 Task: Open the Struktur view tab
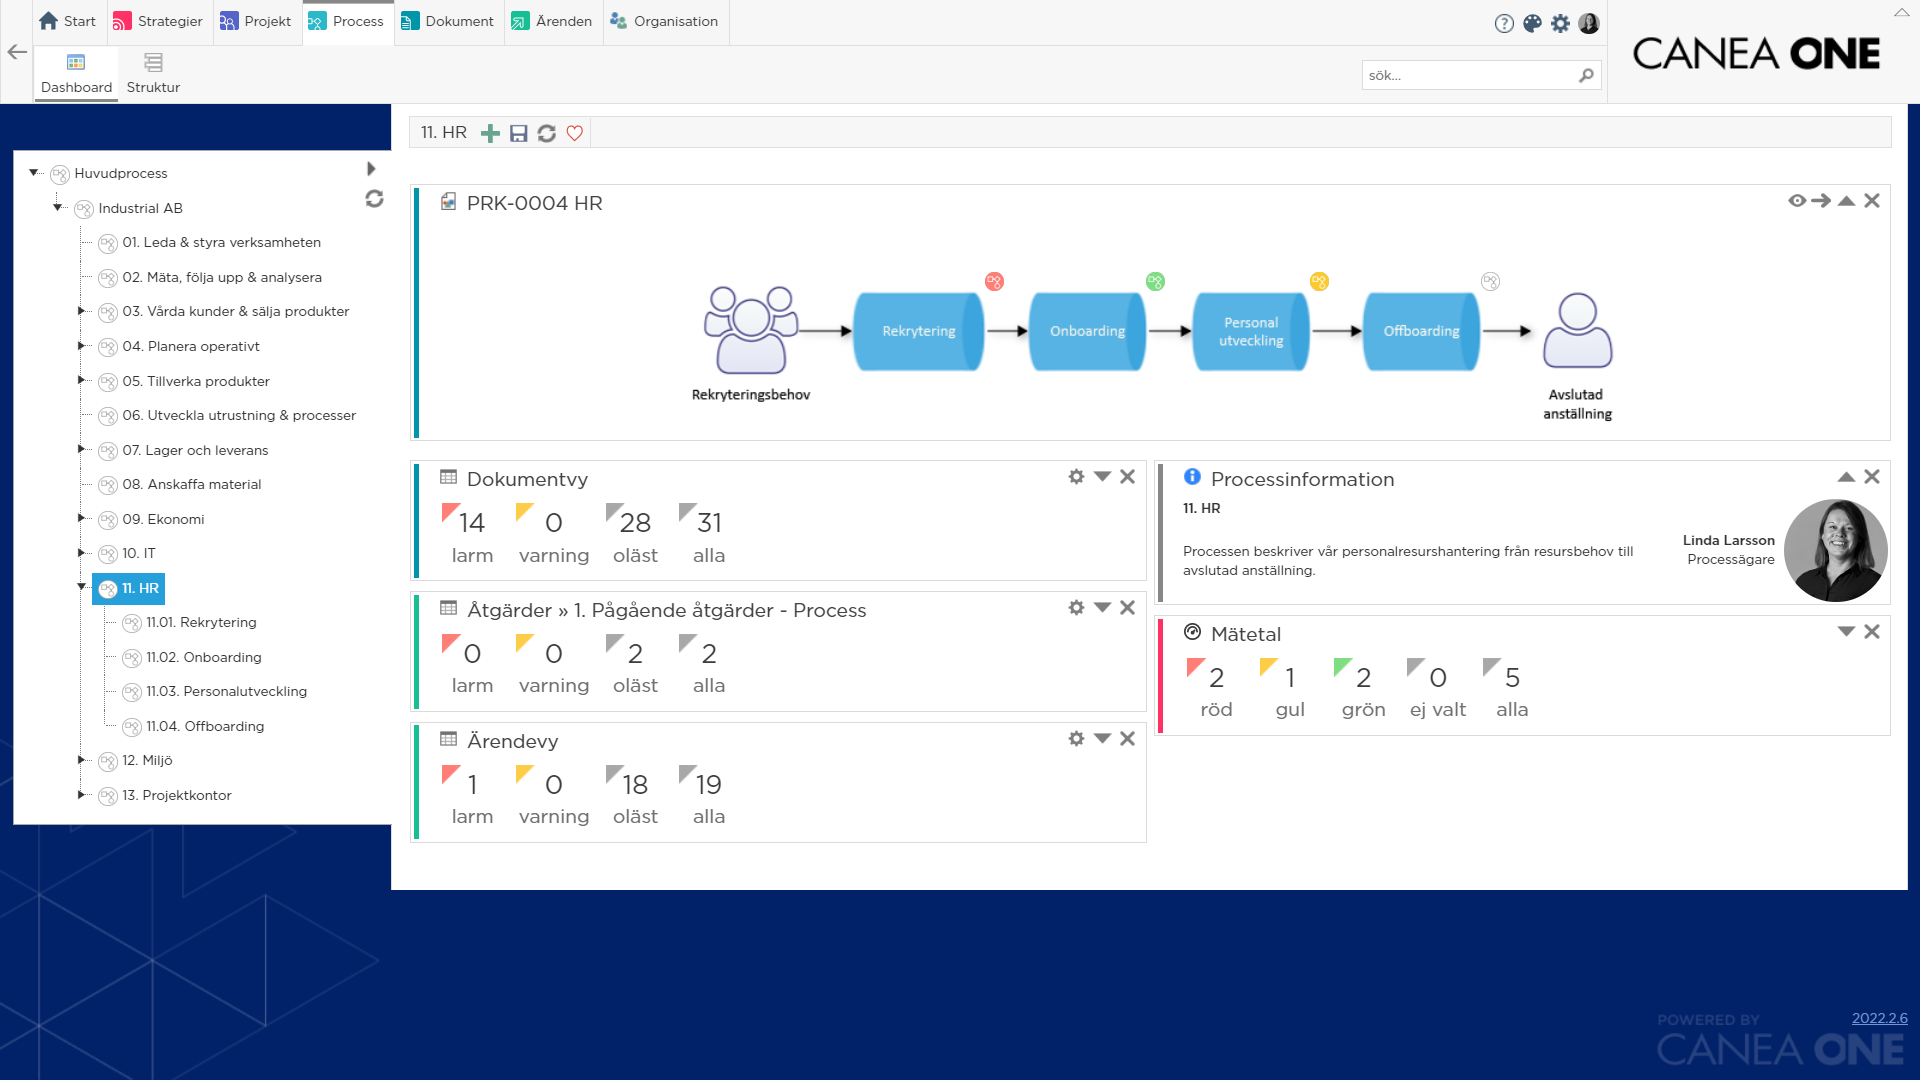coord(153,74)
